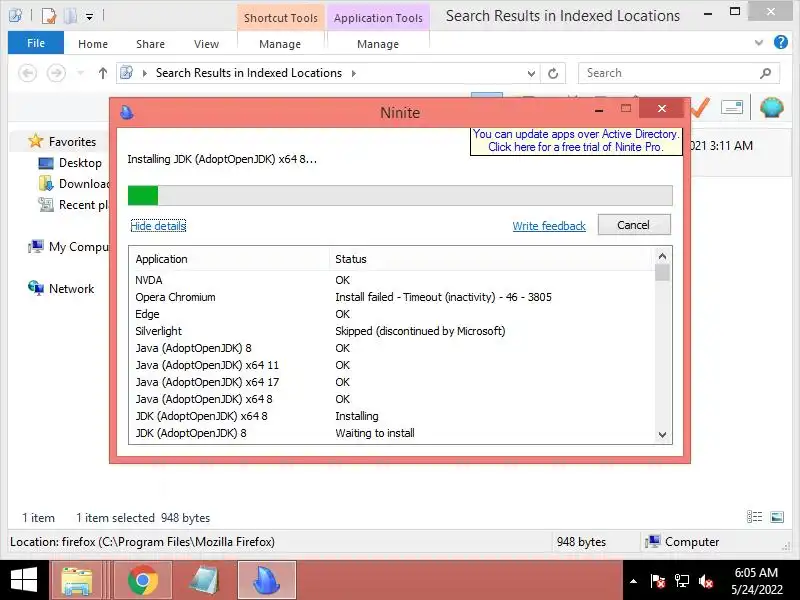The height and width of the screenshot is (600, 800).
Task: Refresh the Explorer search results
Action: 553,73
